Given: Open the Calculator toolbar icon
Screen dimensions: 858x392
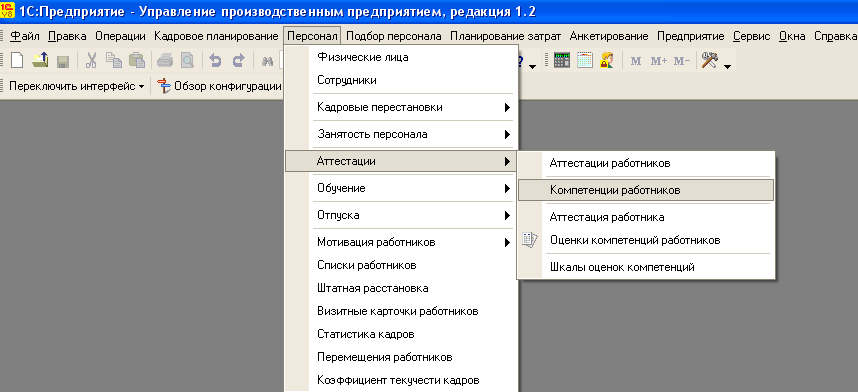Looking at the screenshot, I should click(x=562, y=60).
